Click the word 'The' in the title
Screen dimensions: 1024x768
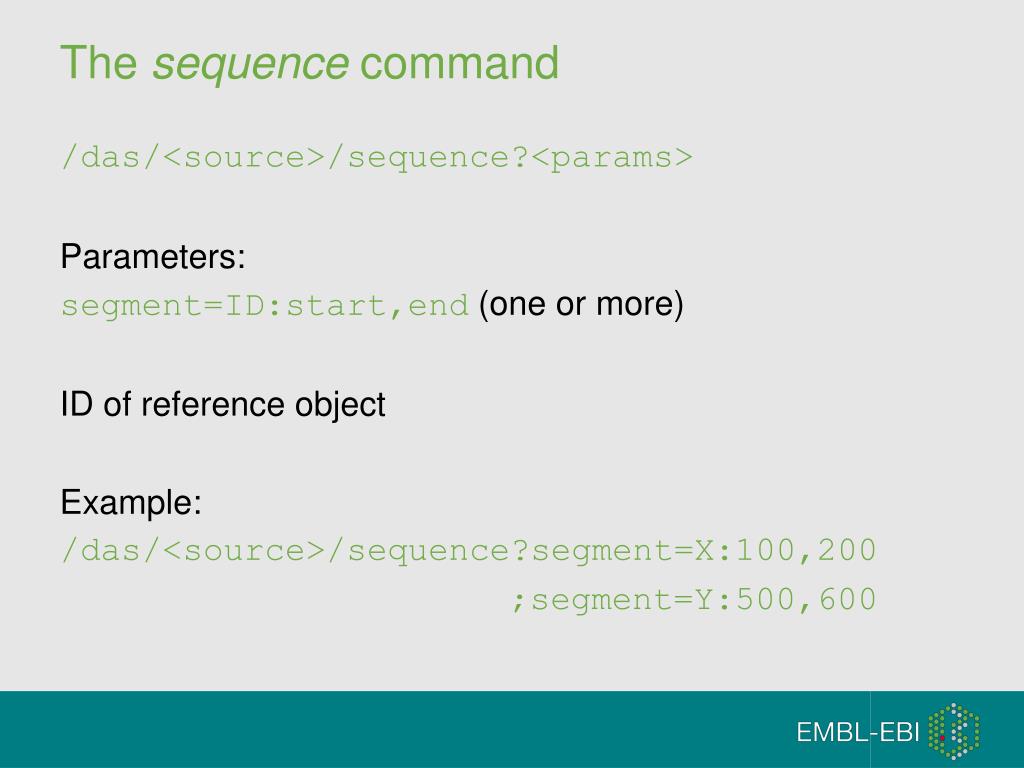click(x=99, y=63)
